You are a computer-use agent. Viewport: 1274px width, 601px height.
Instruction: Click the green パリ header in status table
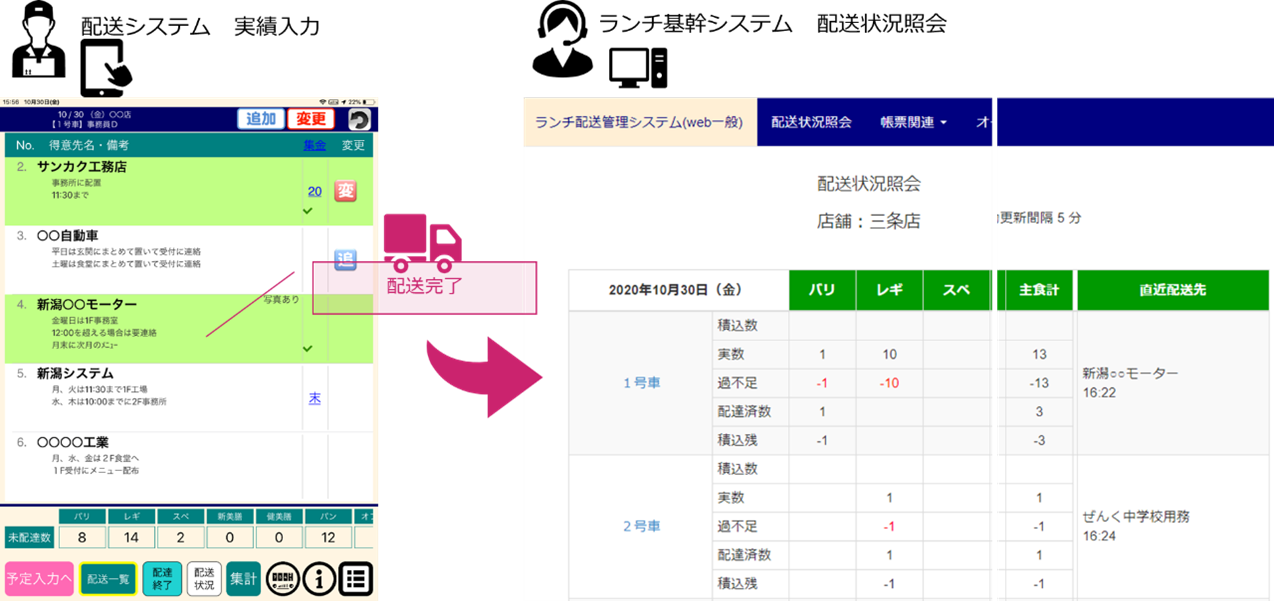822,290
